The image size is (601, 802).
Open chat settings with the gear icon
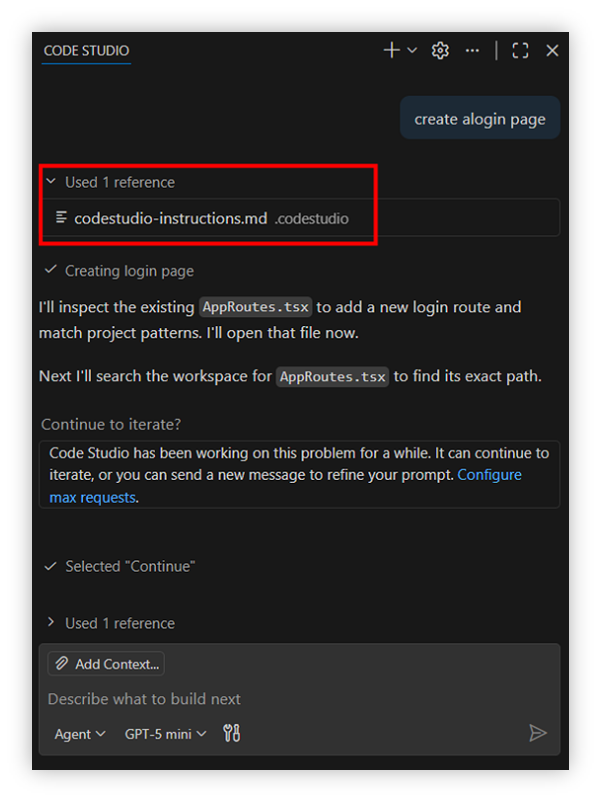click(x=440, y=50)
